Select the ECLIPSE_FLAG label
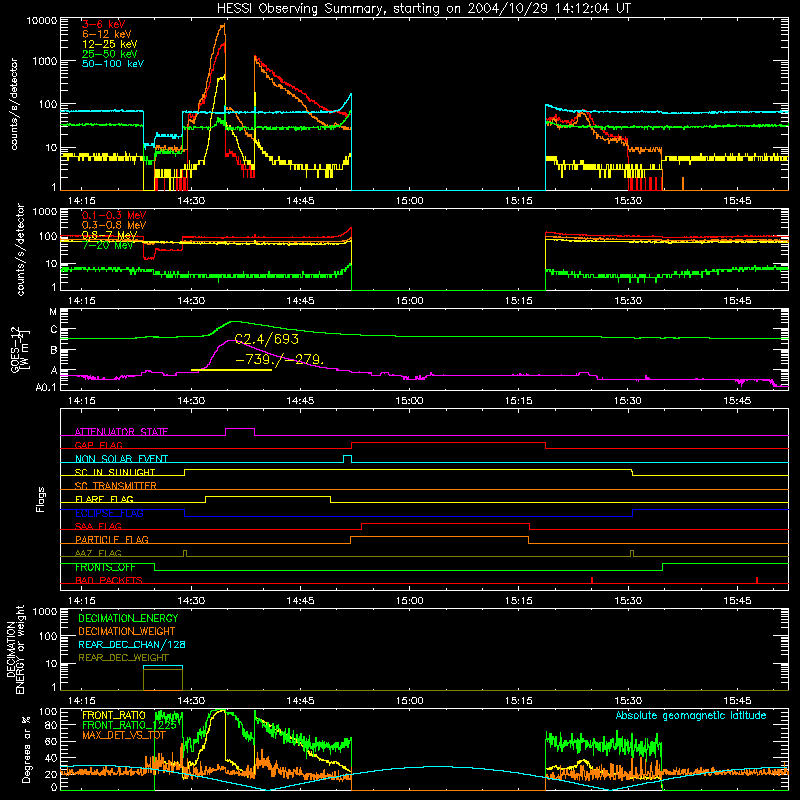The image size is (800, 800). 109,513
